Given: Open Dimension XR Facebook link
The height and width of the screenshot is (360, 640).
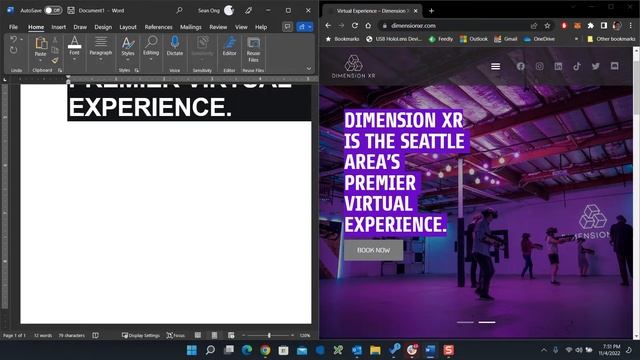Looking at the screenshot, I should point(520,66).
